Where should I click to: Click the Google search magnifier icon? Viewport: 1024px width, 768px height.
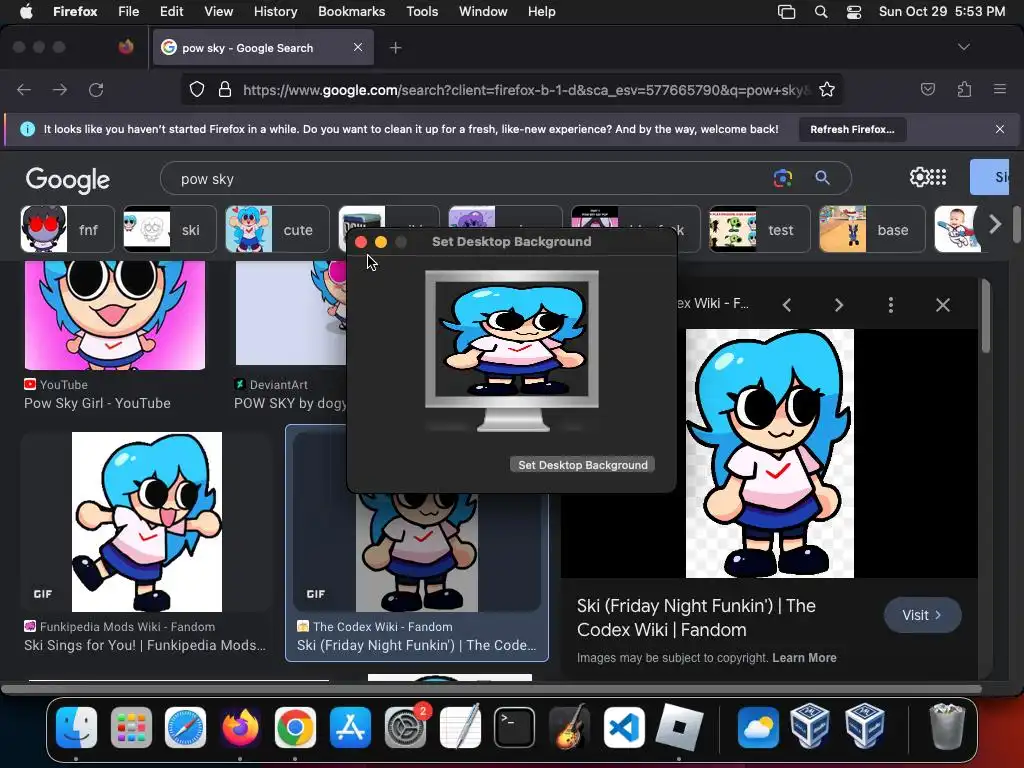(822, 178)
